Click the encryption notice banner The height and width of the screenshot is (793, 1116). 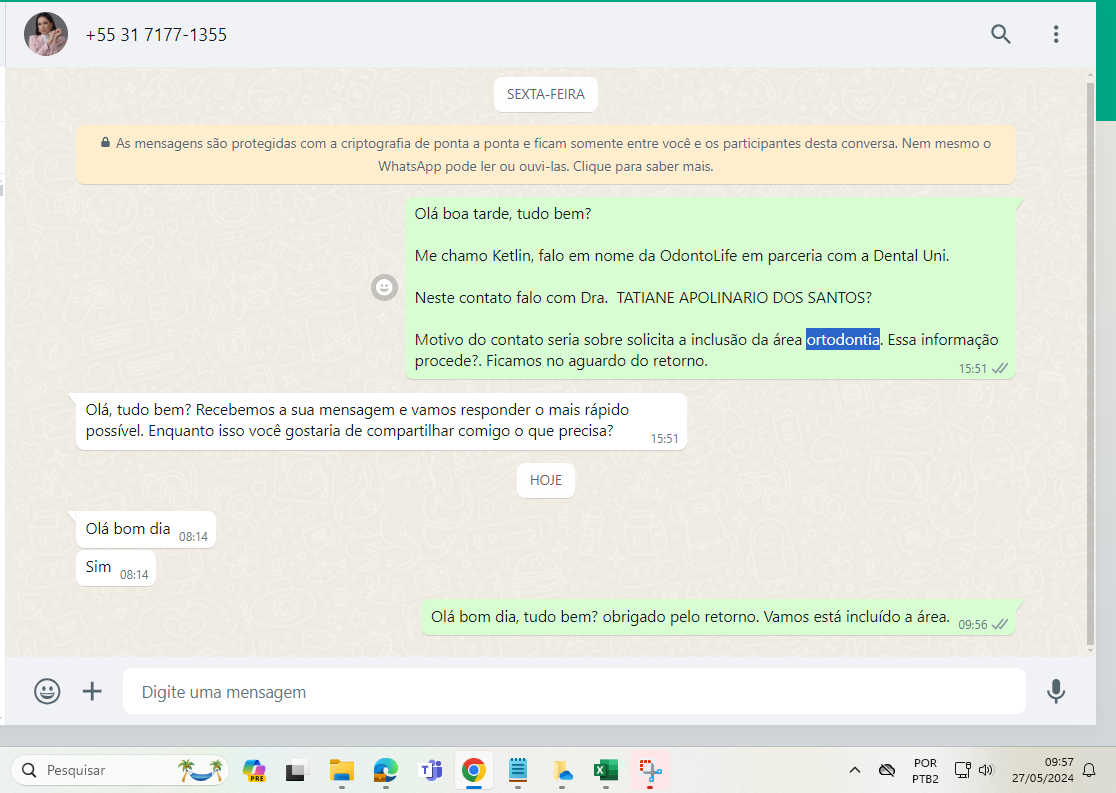coord(545,155)
